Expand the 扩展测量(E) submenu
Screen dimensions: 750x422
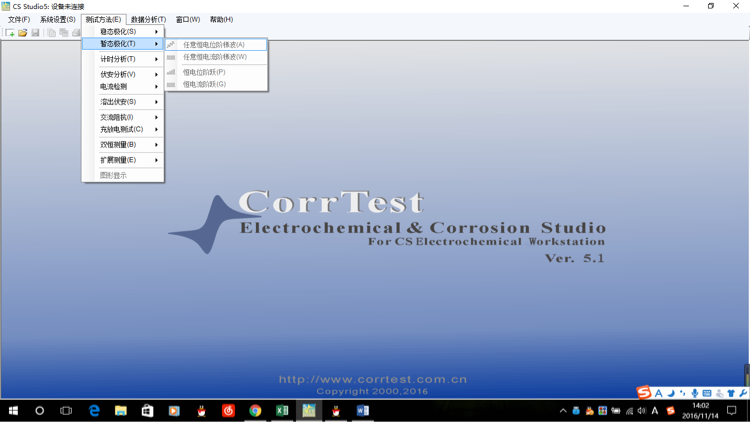(123, 160)
